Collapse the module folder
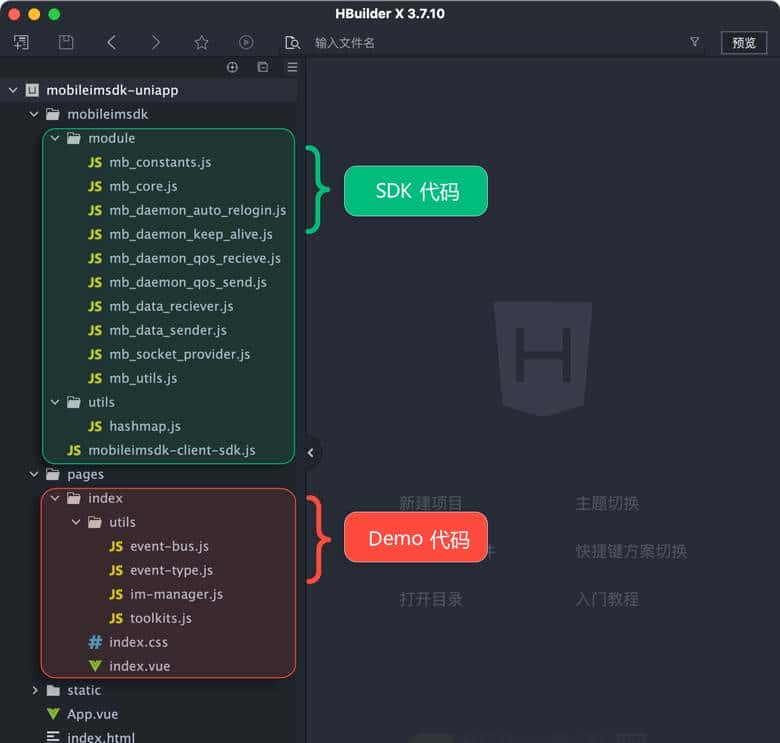The height and width of the screenshot is (743, 780). pyautogui.click(x=55, y=138)
